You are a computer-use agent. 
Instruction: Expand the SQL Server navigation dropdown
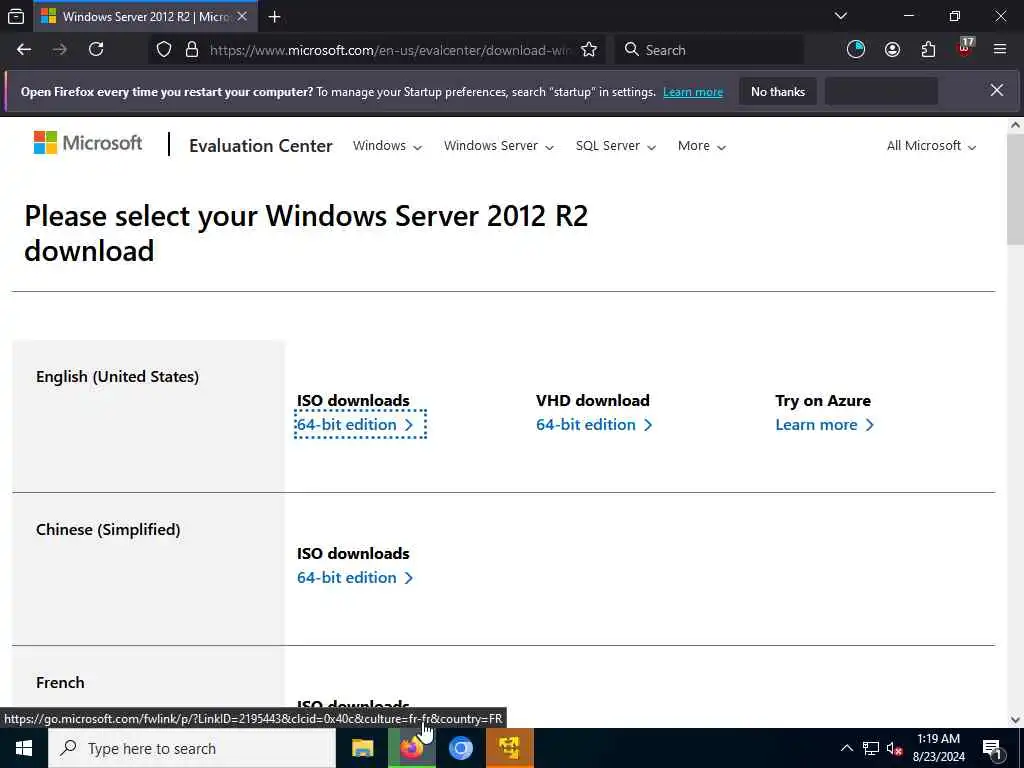(x=615, y=146)
